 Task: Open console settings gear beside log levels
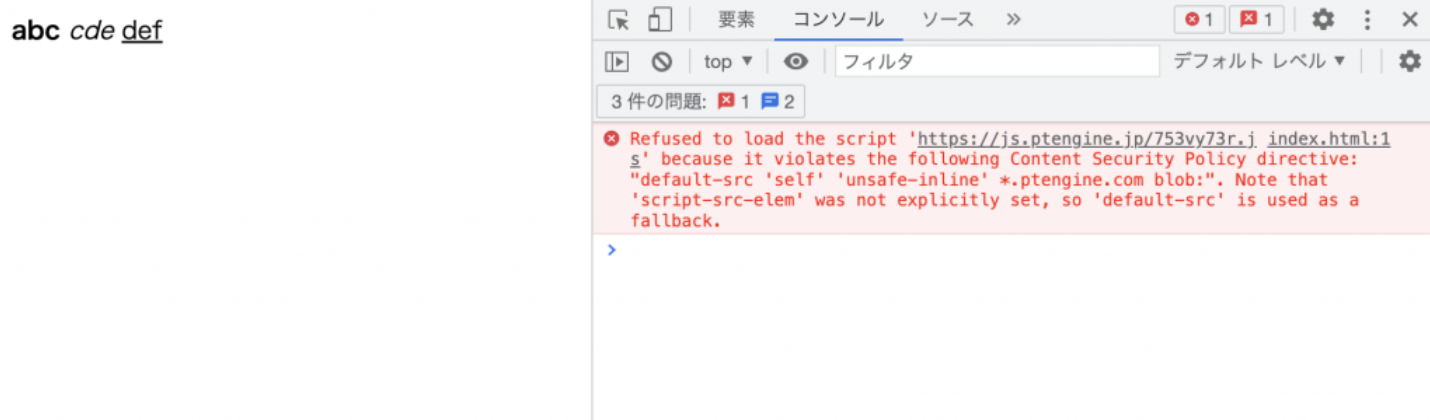(1410, 61)
